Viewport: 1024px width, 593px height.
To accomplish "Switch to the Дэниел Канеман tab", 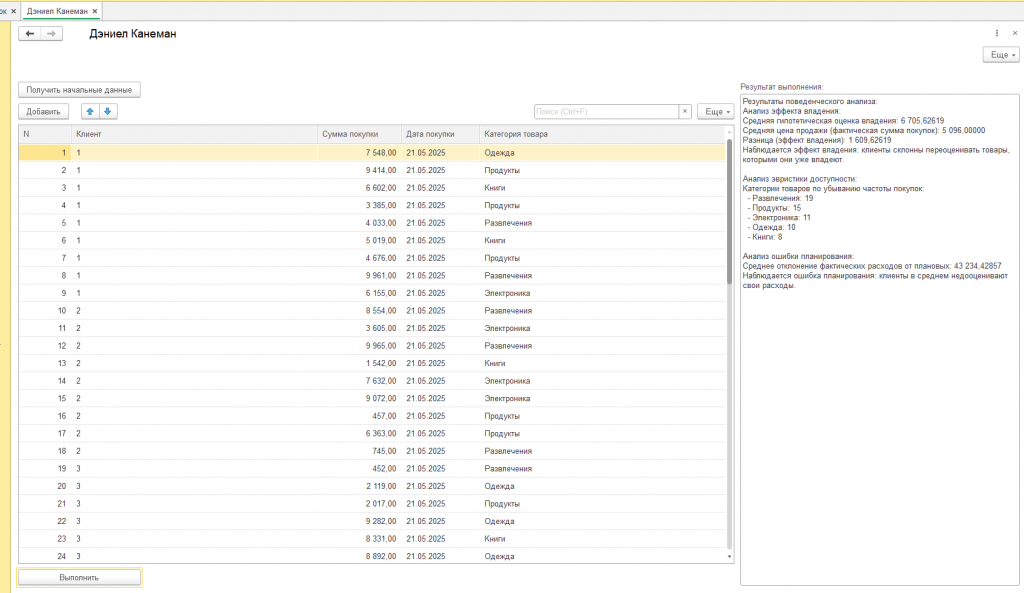I will coord(57,11).
